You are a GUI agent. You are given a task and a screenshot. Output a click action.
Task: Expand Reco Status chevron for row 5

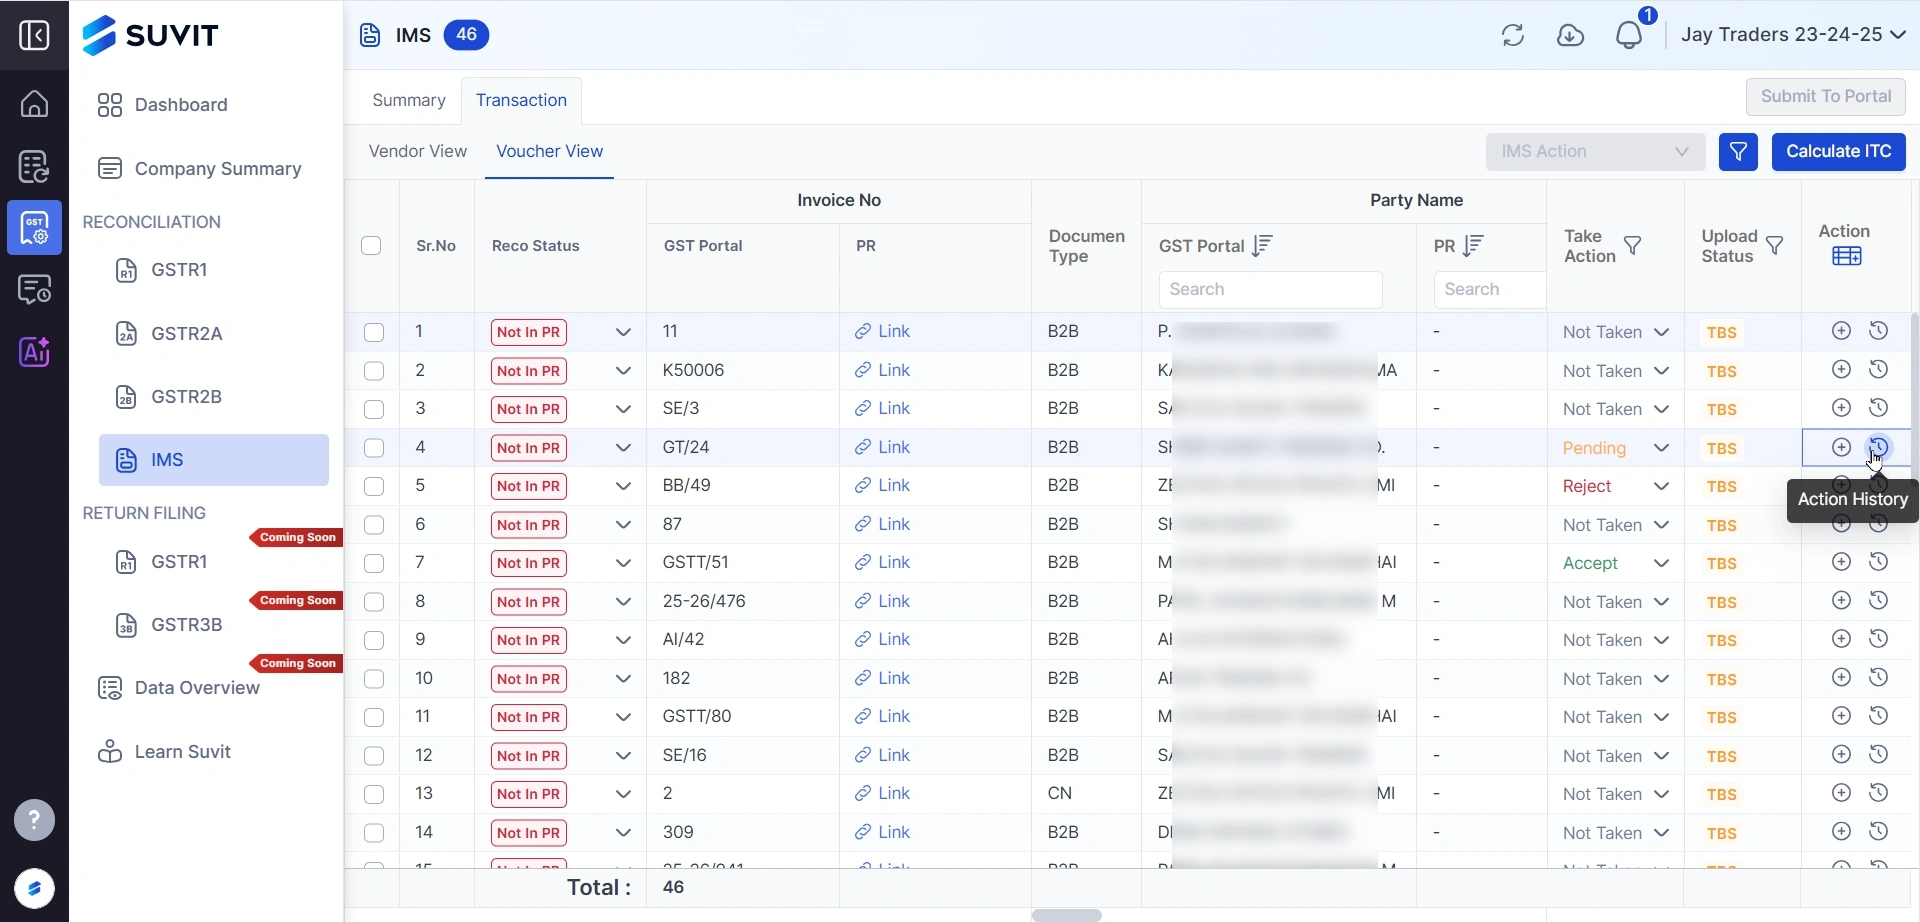point(623,486)
